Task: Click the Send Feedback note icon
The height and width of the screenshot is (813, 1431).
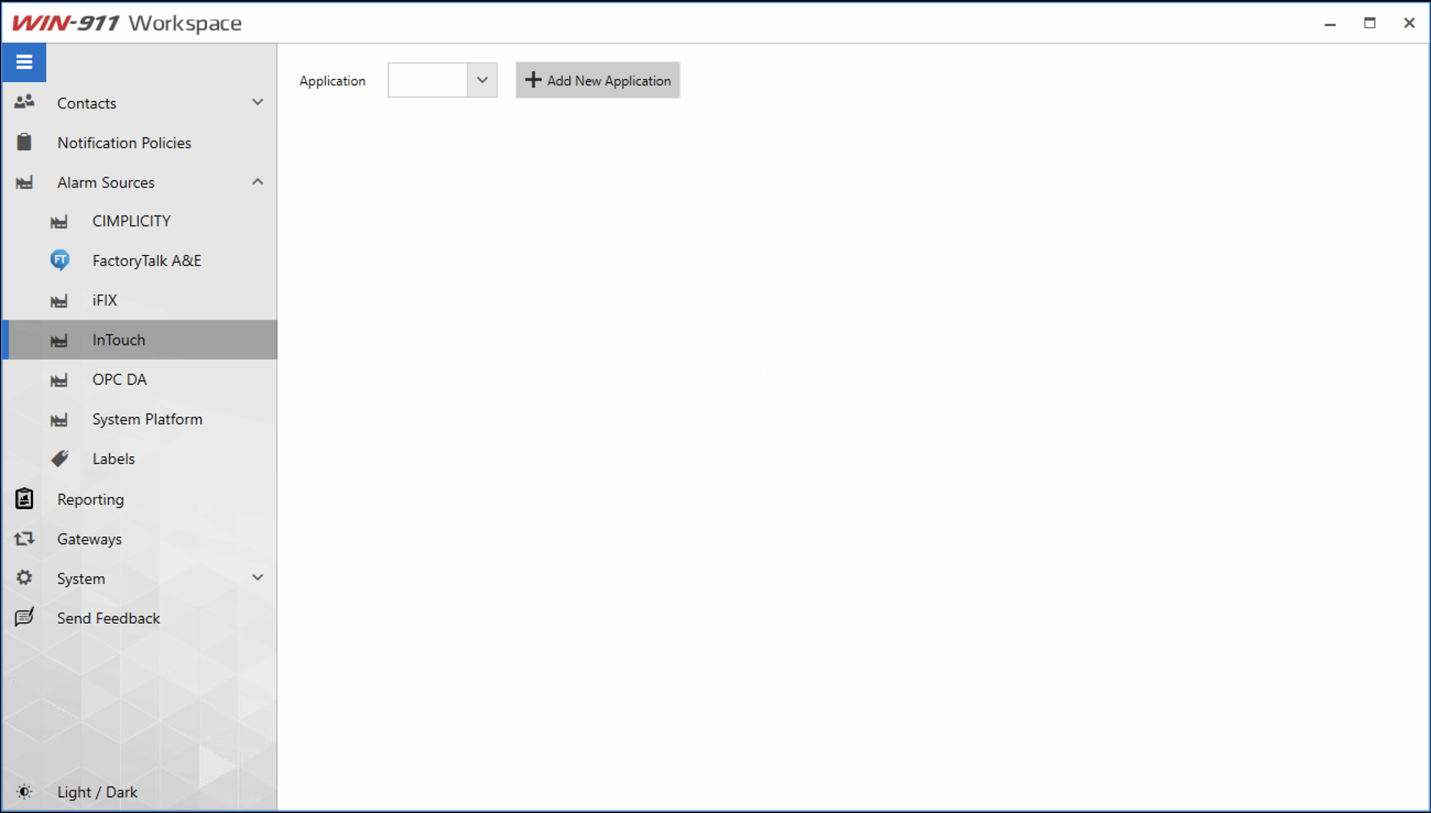Action: [24, 617]
